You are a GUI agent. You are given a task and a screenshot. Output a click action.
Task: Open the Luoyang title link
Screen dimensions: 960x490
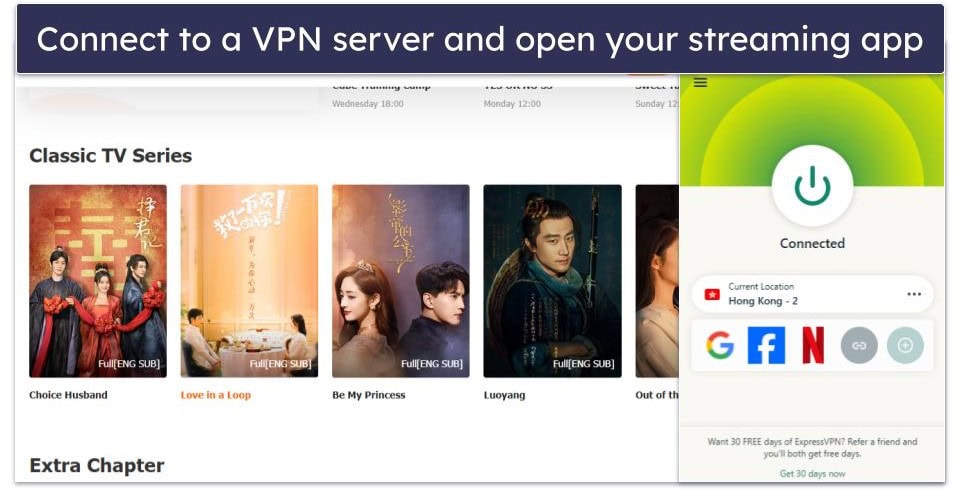(x=504, y=395)
